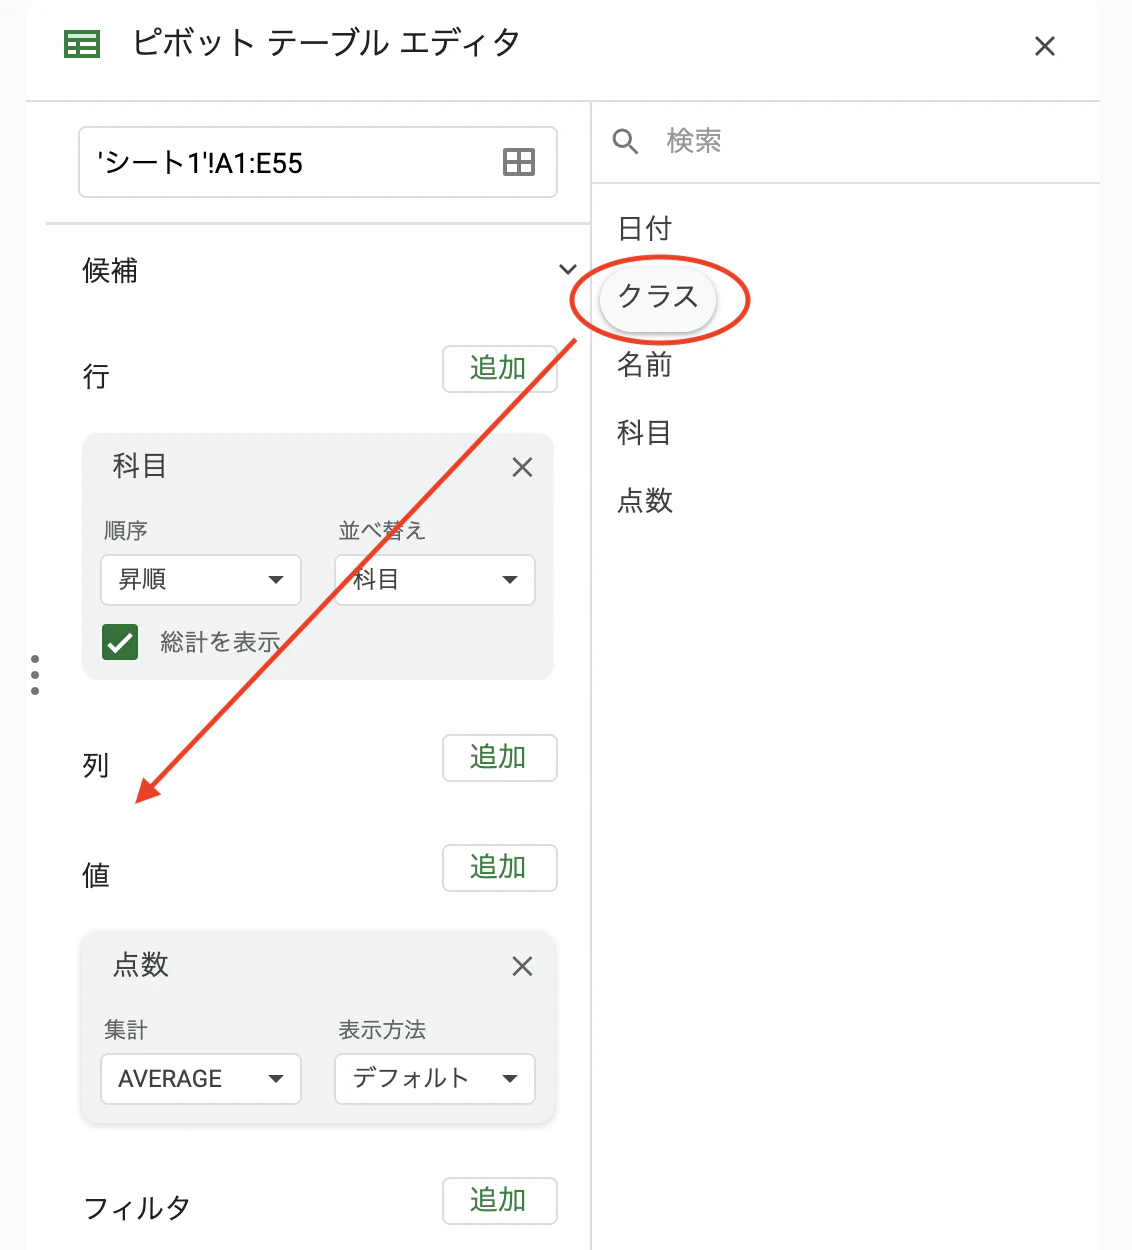Collapse the 候補 suggestions section
Screen dimensions: 1132x1250
[x=567, y=269]
